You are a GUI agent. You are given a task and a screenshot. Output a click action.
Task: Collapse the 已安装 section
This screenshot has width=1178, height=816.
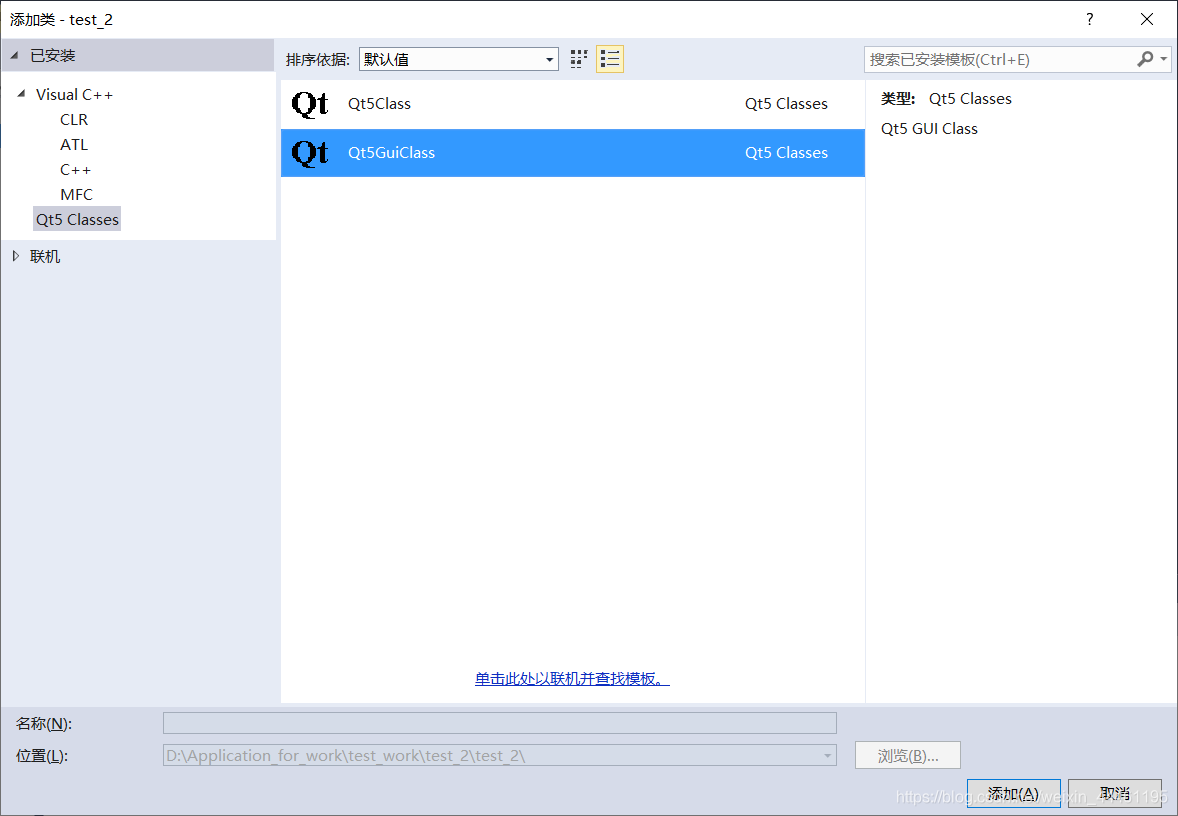(14, 56)
